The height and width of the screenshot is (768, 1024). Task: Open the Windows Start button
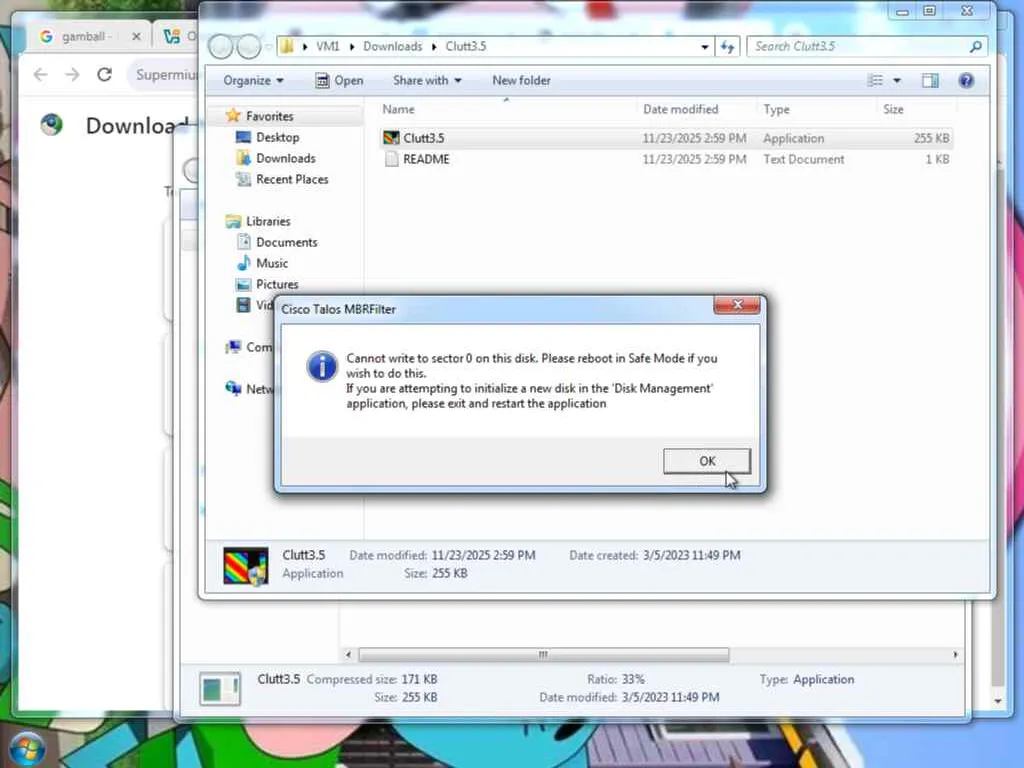(x=28, y=749)
